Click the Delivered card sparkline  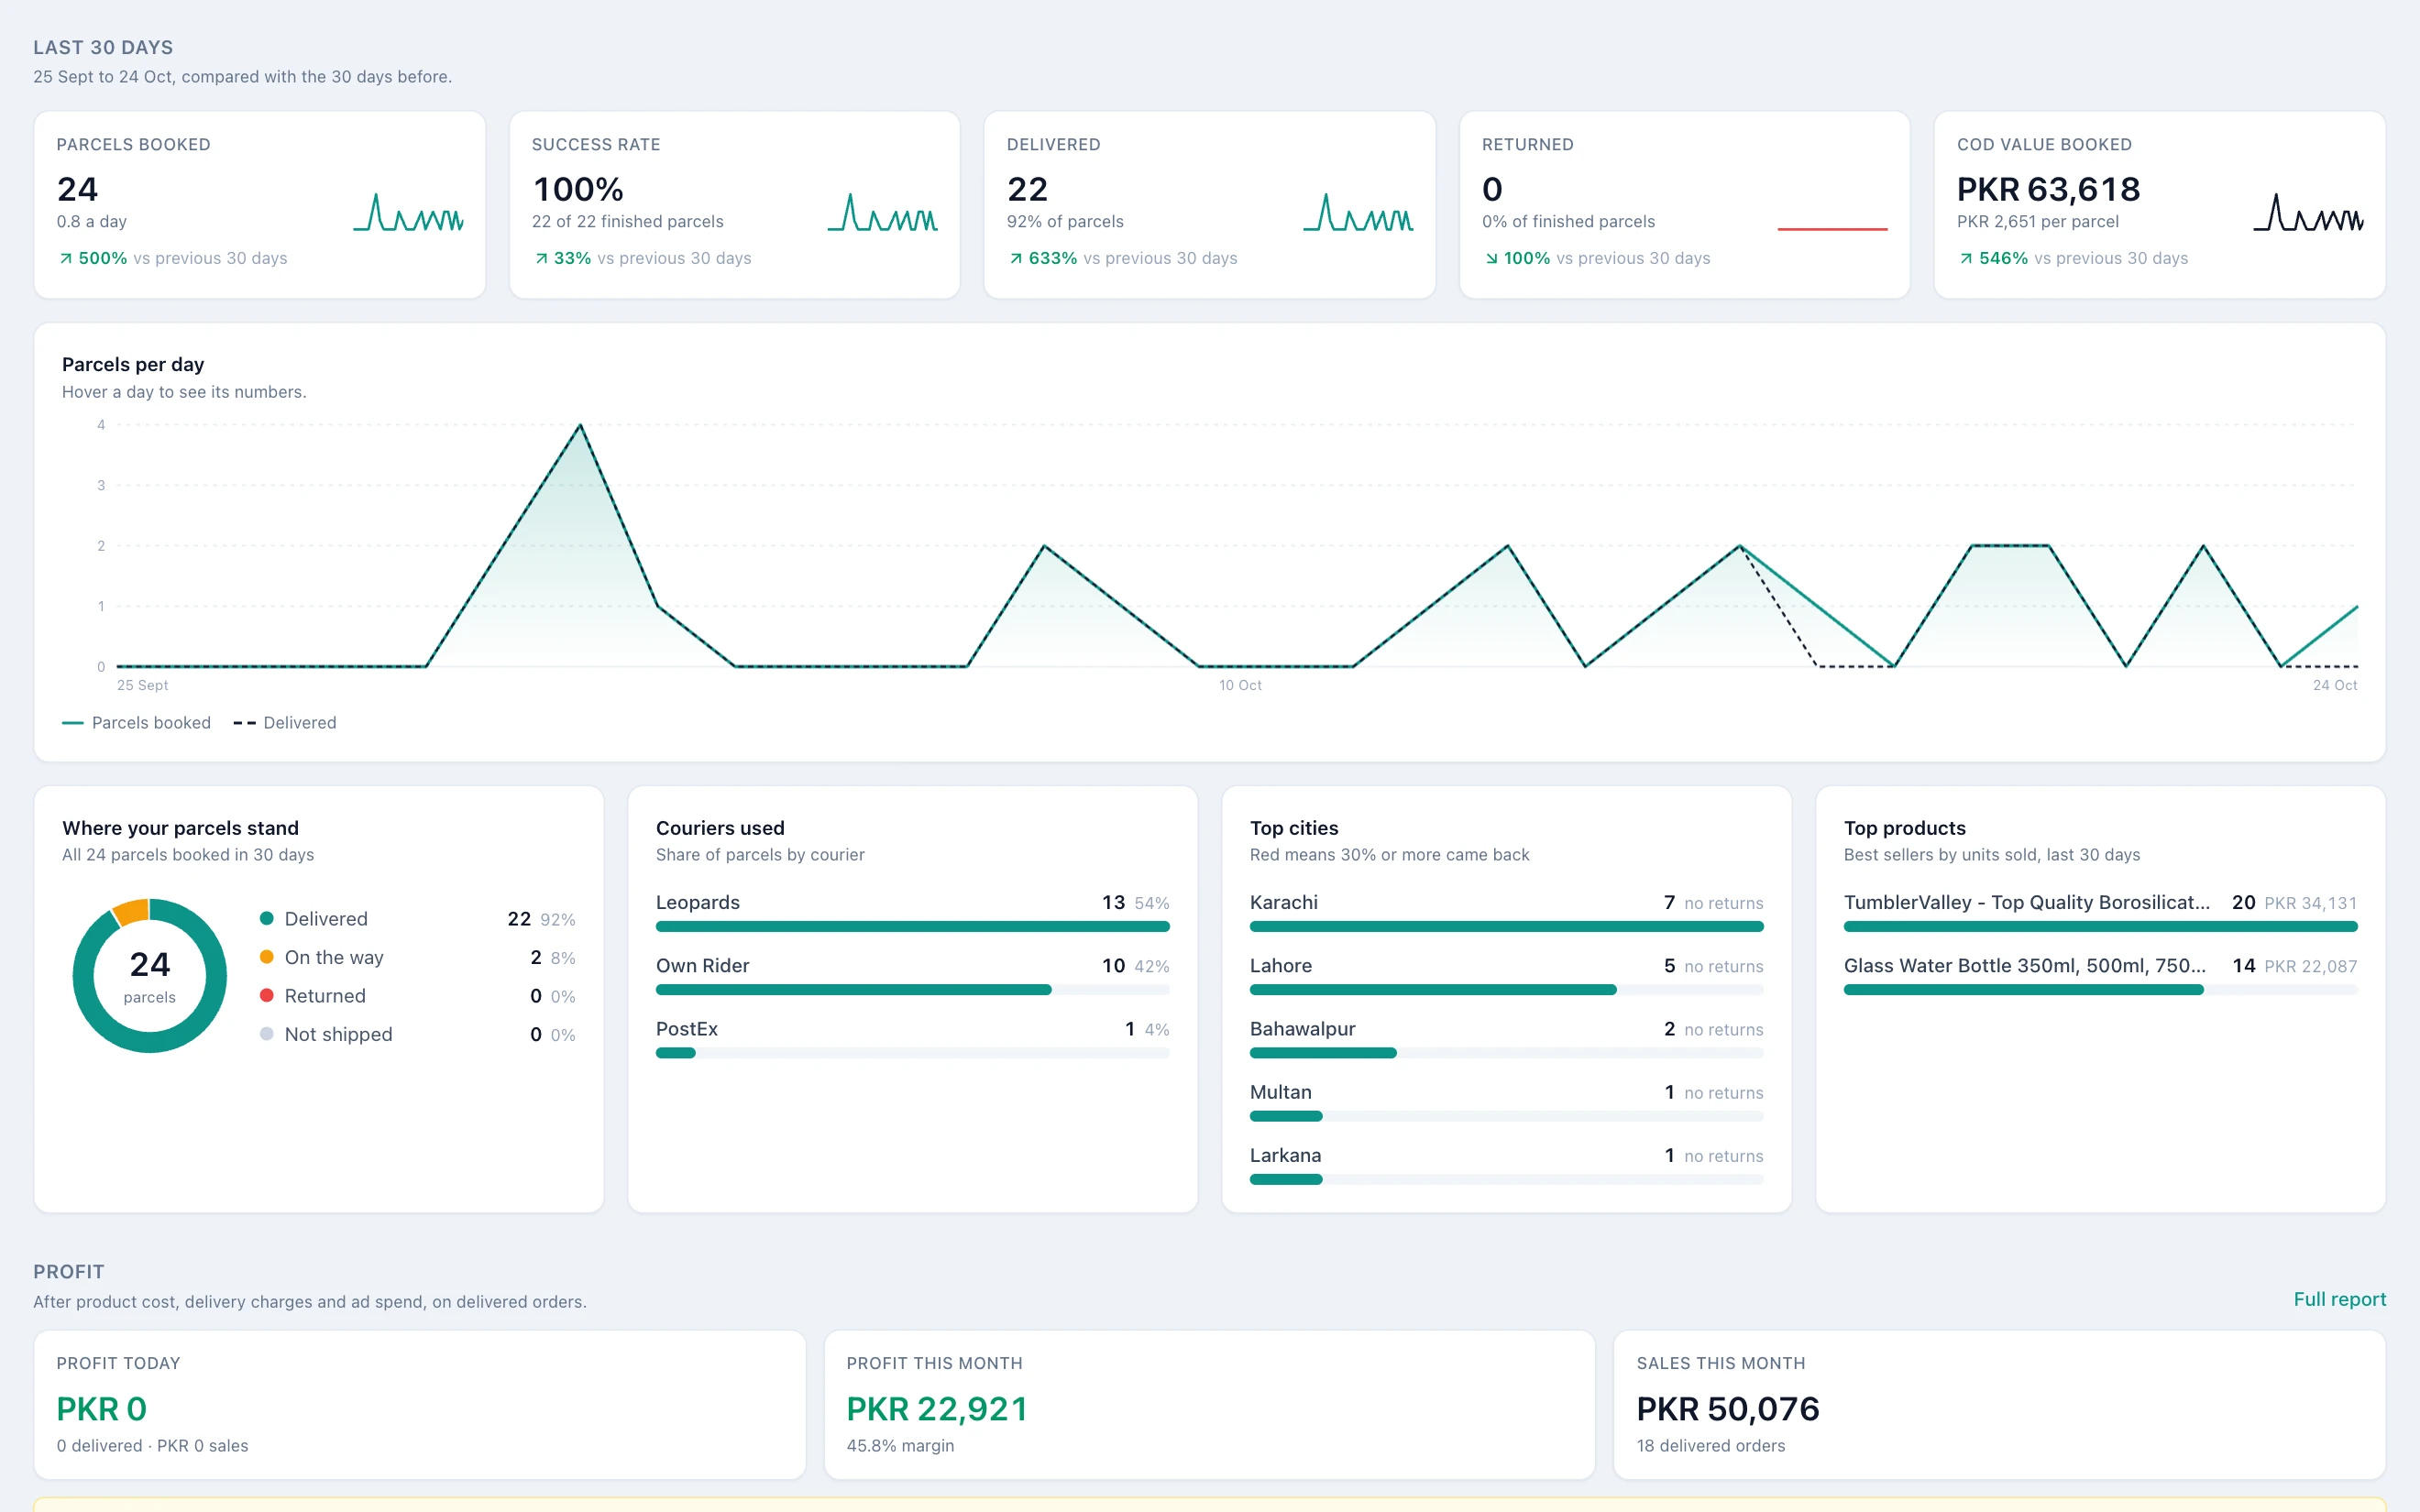tap(1358, 212)
